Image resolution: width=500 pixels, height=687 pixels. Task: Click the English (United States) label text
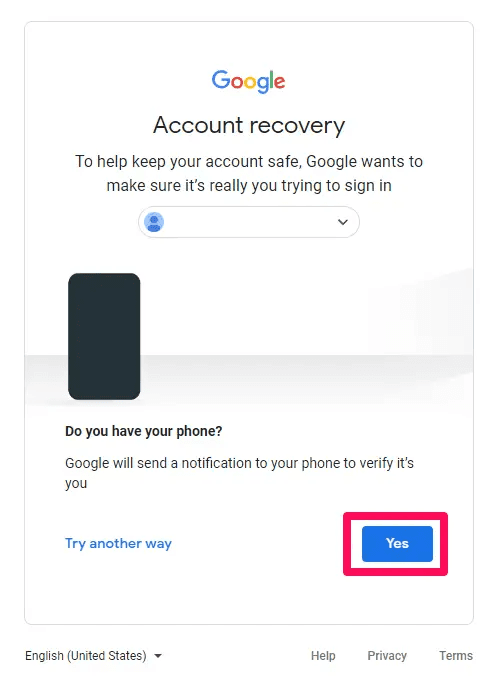coord(85,655)
